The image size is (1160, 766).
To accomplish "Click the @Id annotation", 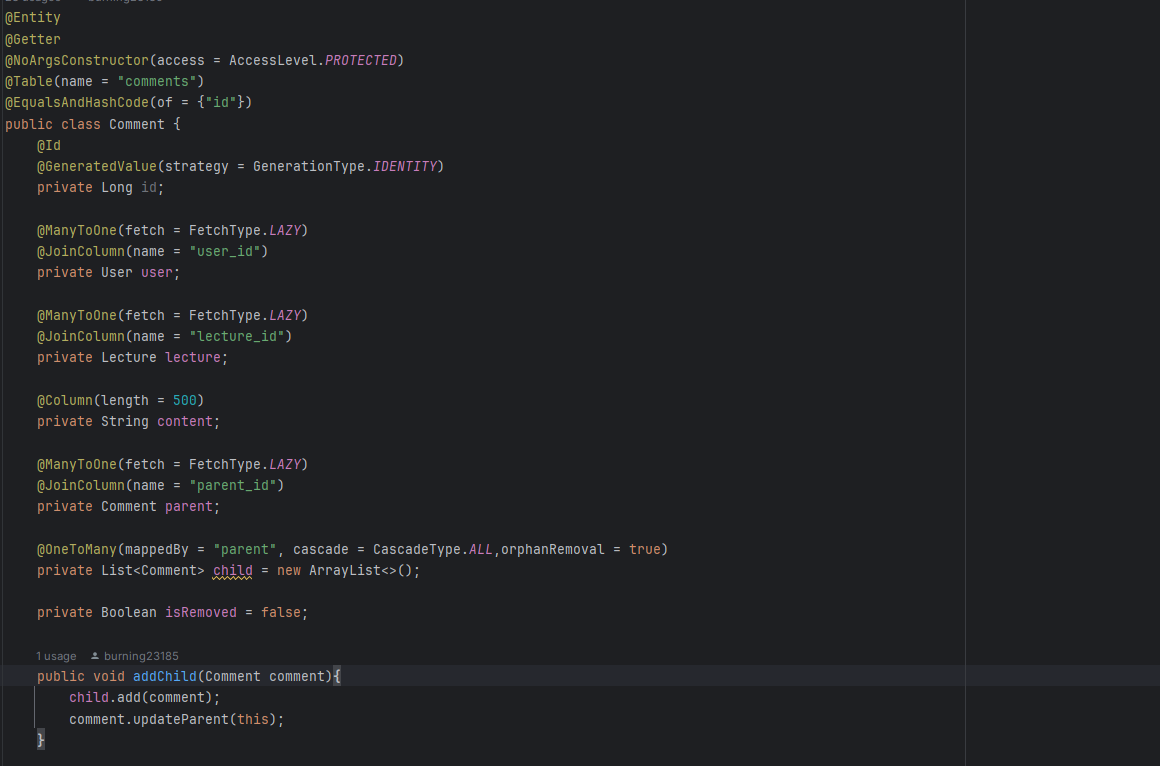I will click(49, 146).
